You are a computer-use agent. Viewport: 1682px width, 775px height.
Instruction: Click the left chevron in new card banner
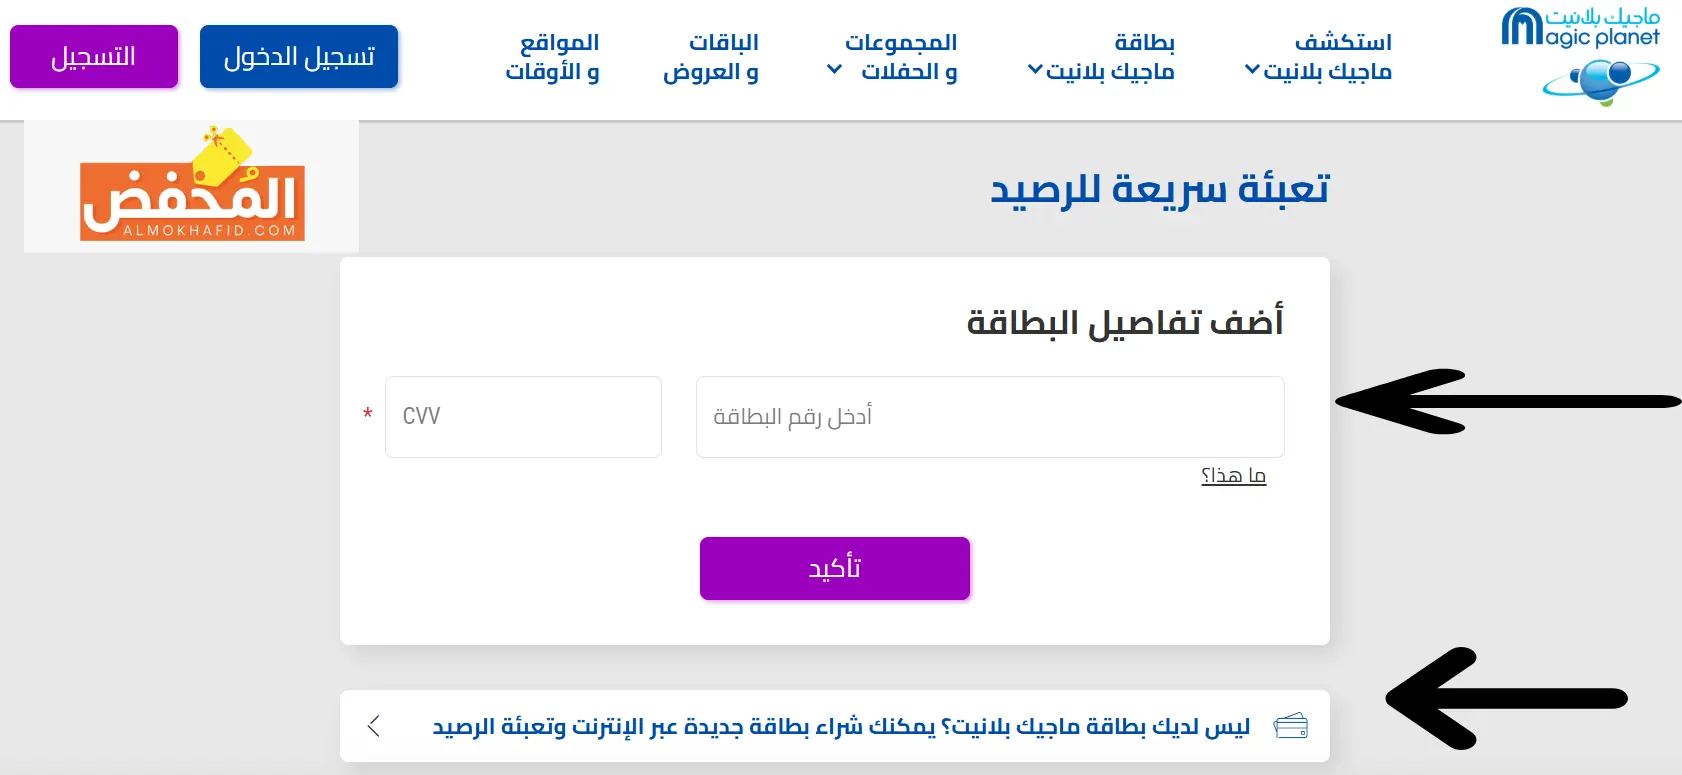(374, 726)
